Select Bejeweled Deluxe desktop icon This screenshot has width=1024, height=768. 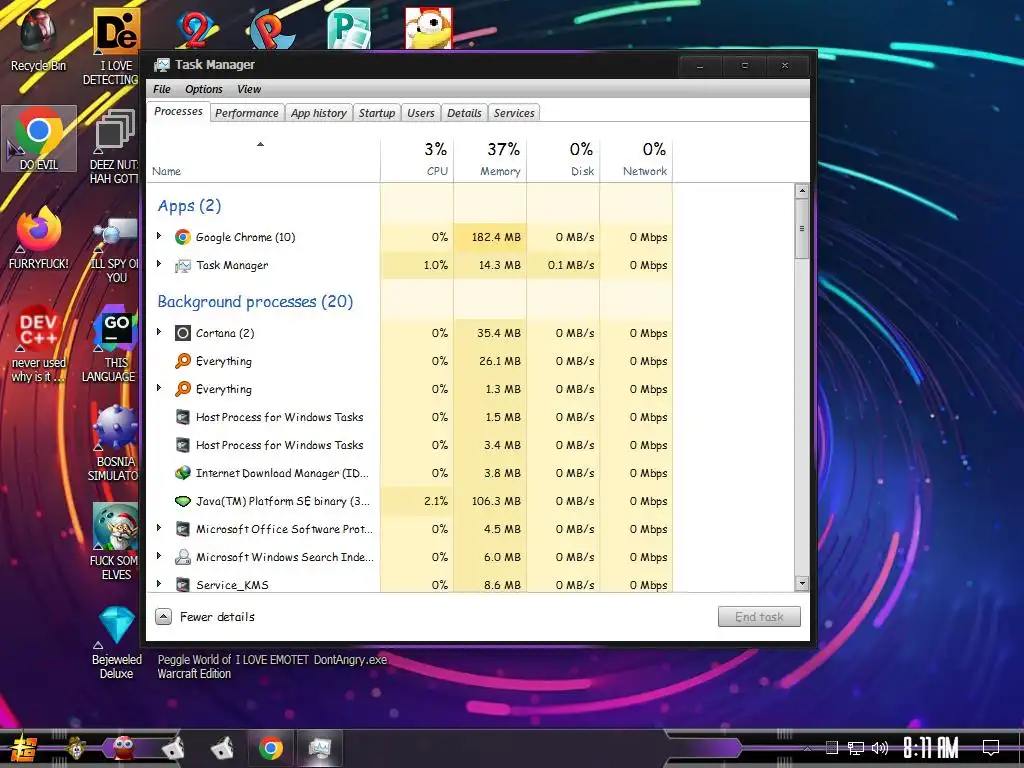pyautogui.click(x=116, y=643)
